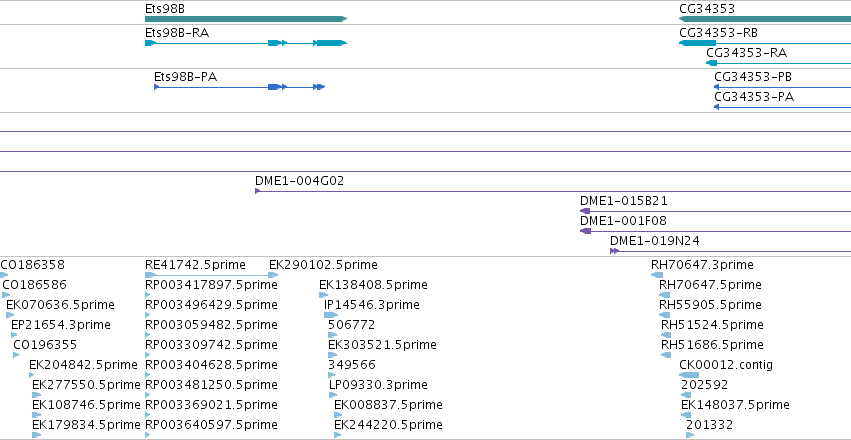Screen dimensions: 851x440
Task: Select the EK204842.5prime label
Action: 84,365
